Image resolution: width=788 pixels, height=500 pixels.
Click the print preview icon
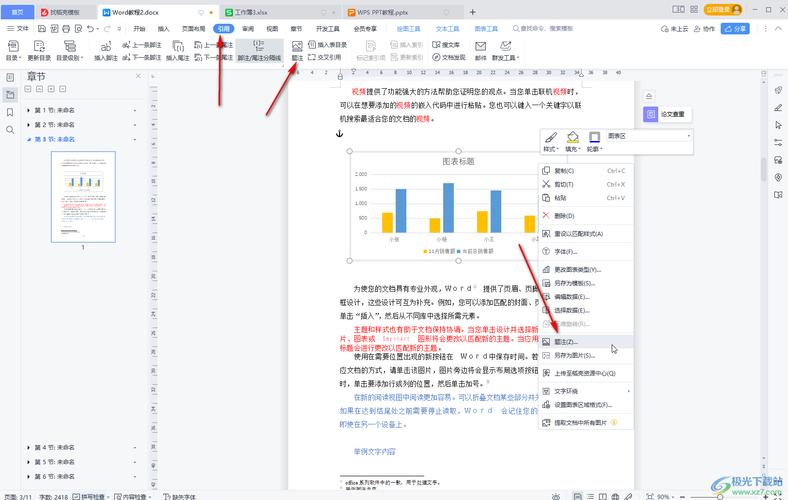click(x=78, y=29)
